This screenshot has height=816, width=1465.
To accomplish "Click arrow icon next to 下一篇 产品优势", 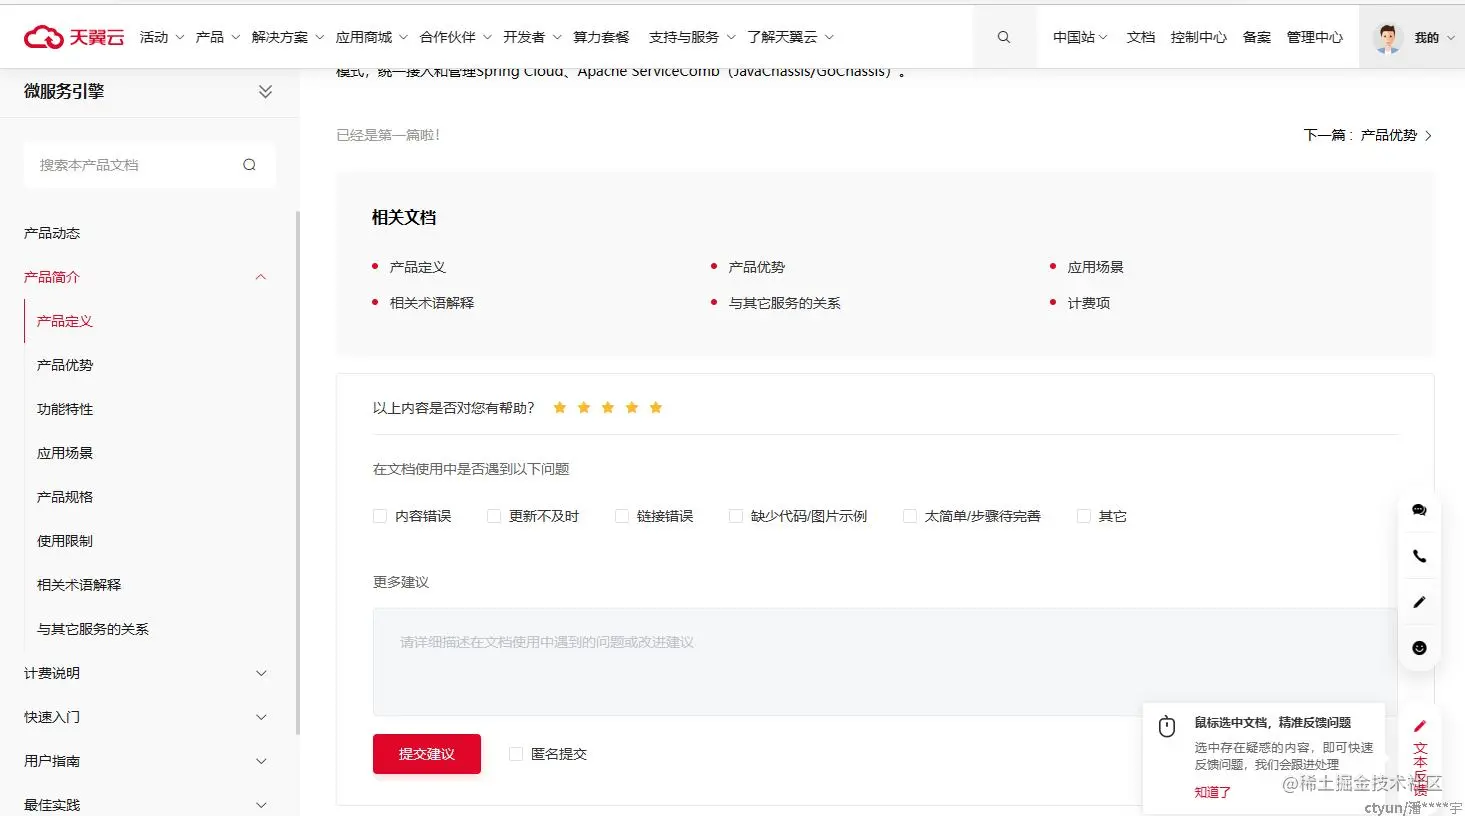I will point(1428,136).
